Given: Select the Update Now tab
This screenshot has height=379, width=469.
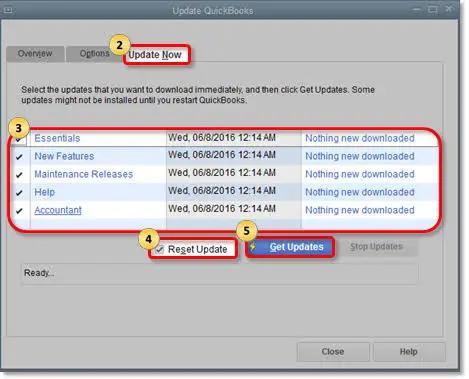Looking at the screenshot, I should (155, 55).
